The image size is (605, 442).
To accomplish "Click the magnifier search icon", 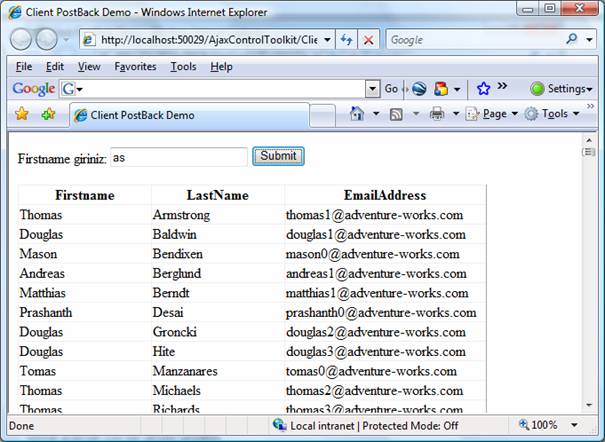I will coord(571,39).
